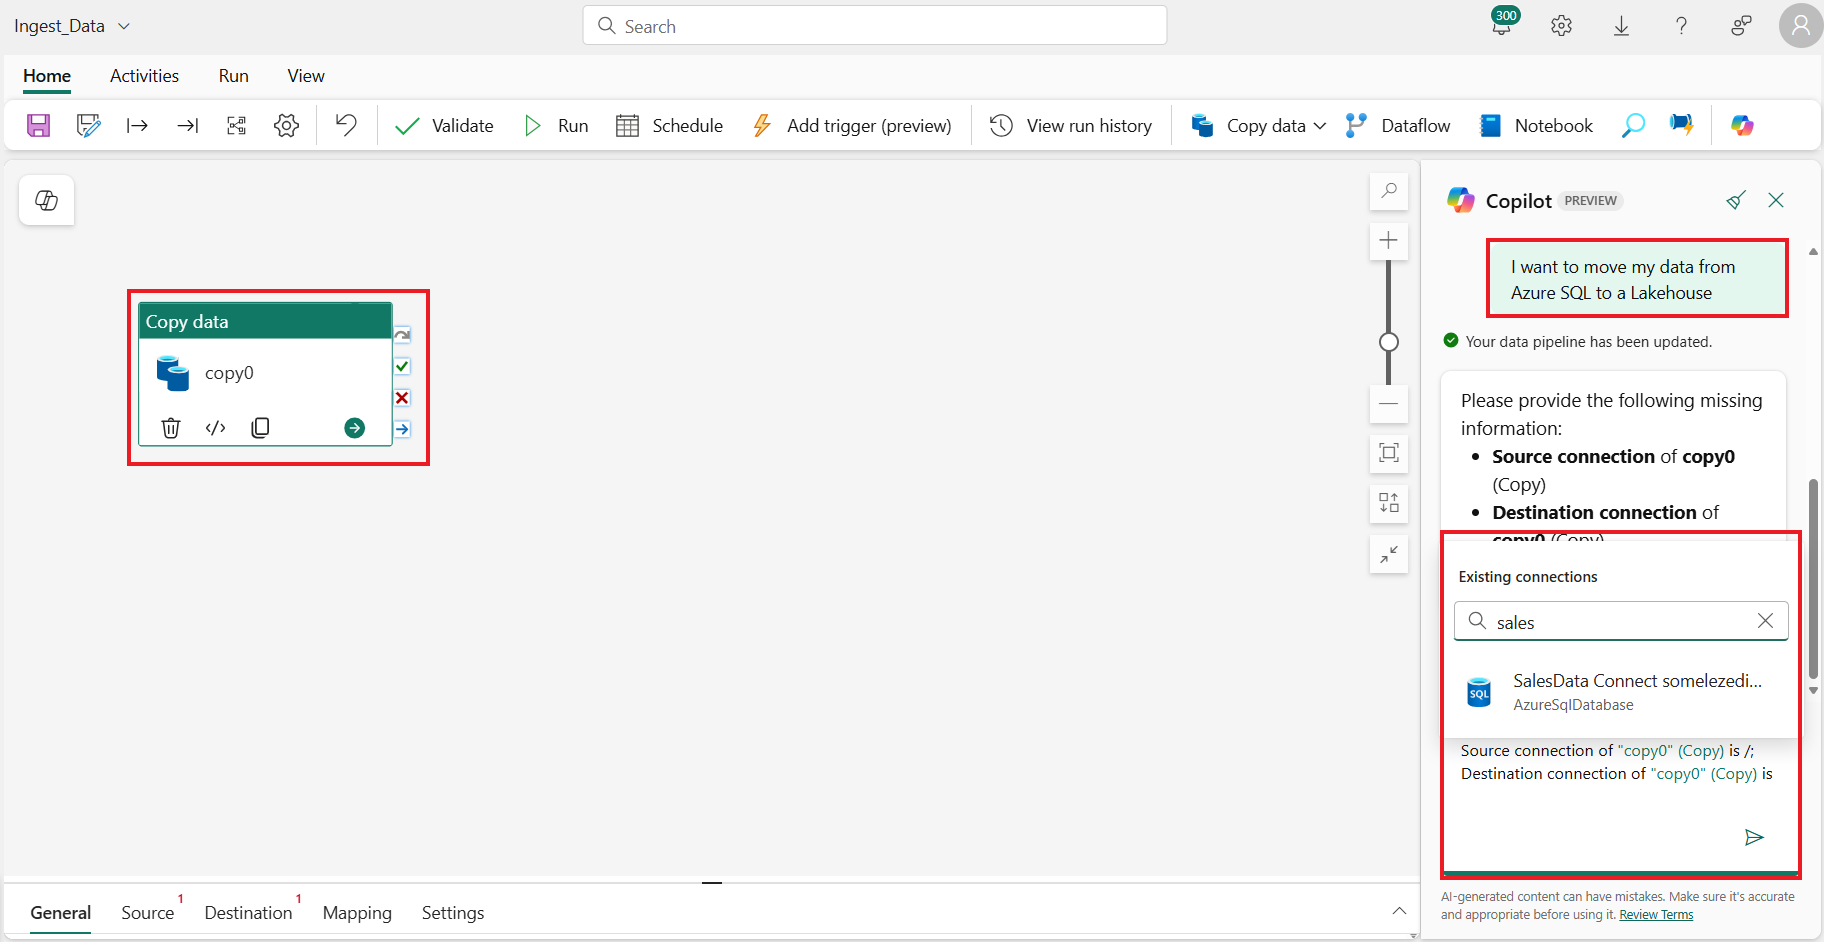Viewport: 1824px width, 942px height.
Task: Click canvas search magnifier button
Action: pos(1389,191)
